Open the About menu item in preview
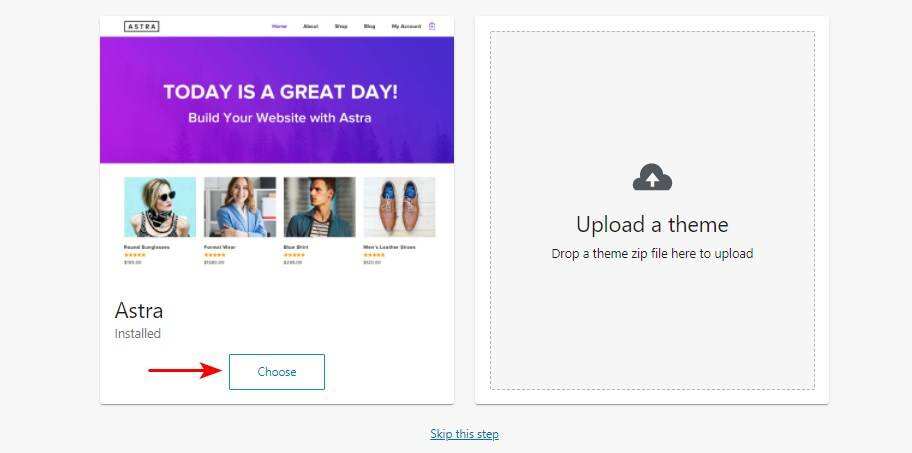Image resolution: width=912 pixels, height=453 pixels. (x=310, y=26)
